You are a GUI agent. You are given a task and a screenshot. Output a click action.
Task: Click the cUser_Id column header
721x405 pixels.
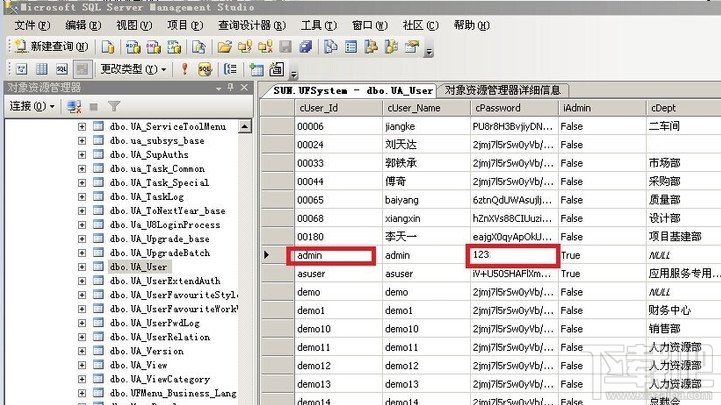pyautogui.click(x=338, y=108)
